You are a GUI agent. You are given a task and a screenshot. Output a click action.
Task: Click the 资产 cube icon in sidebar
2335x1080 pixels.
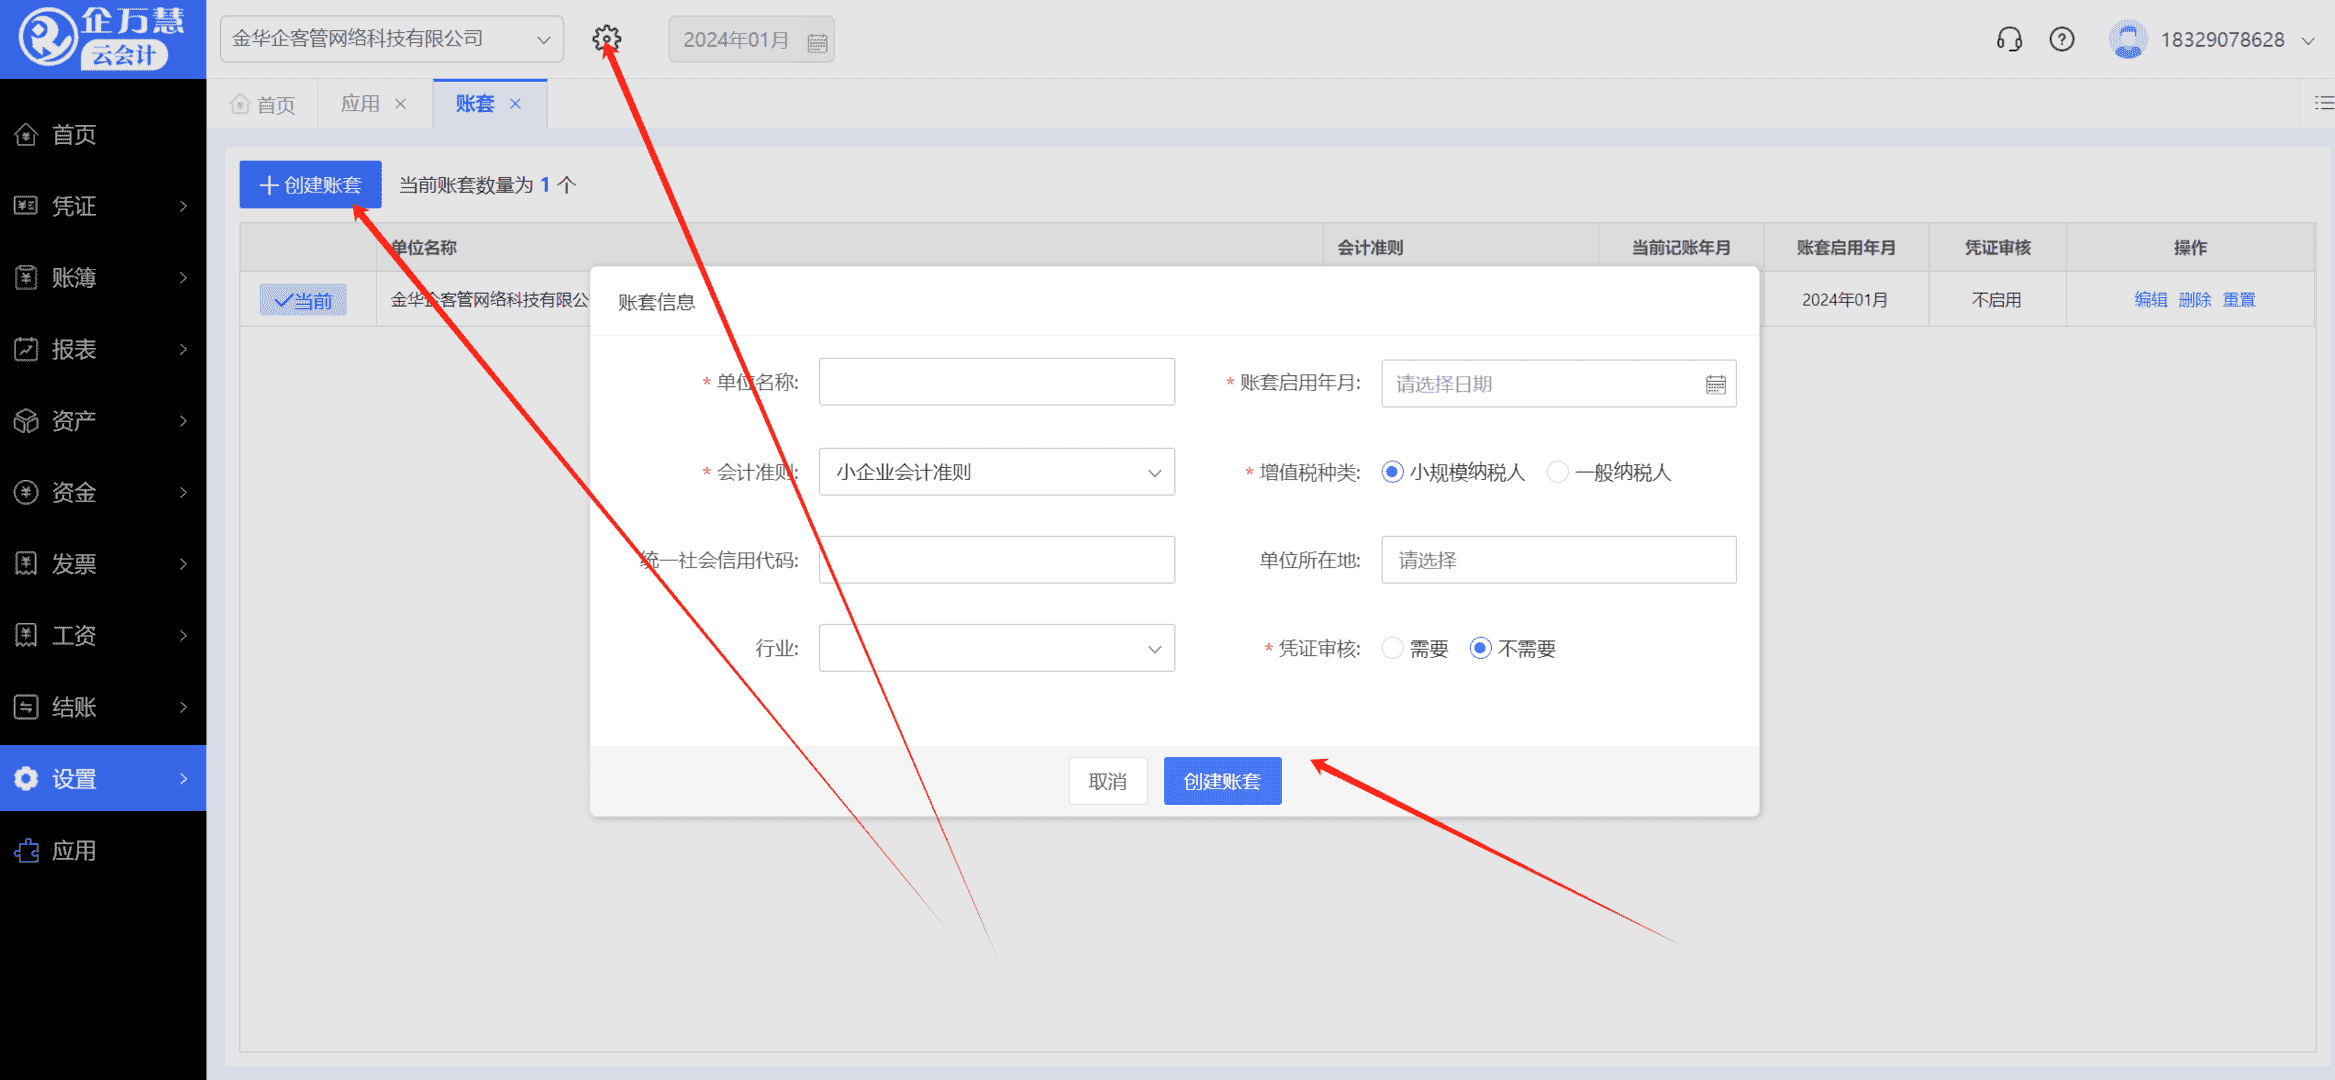pyautogui.click(x=26, y=421)
